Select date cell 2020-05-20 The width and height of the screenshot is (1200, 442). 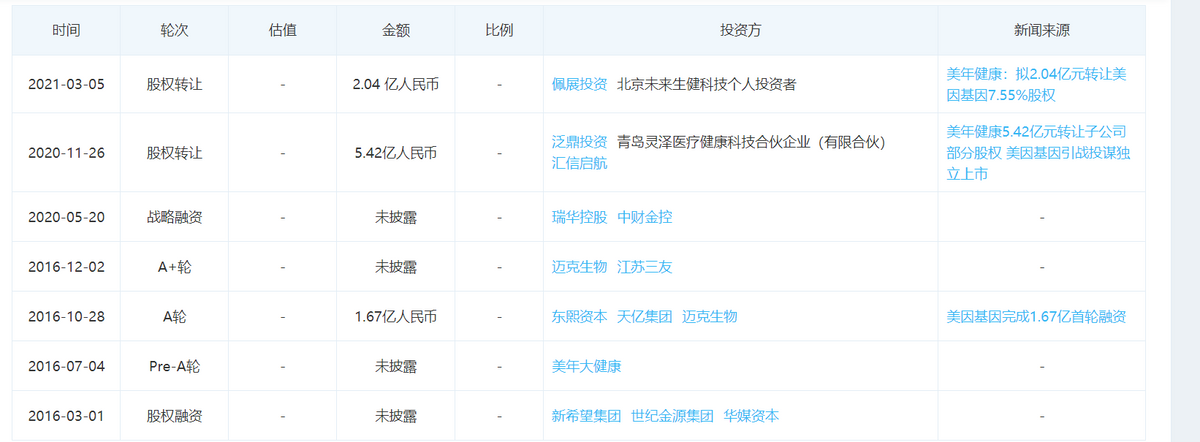click(x=66, y=217)
